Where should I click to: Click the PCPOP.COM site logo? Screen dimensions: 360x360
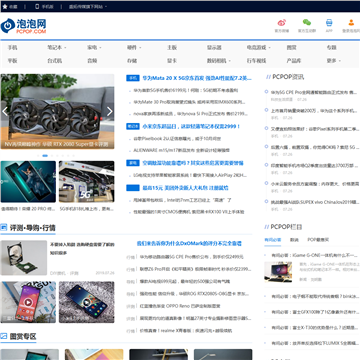(23, 26)
